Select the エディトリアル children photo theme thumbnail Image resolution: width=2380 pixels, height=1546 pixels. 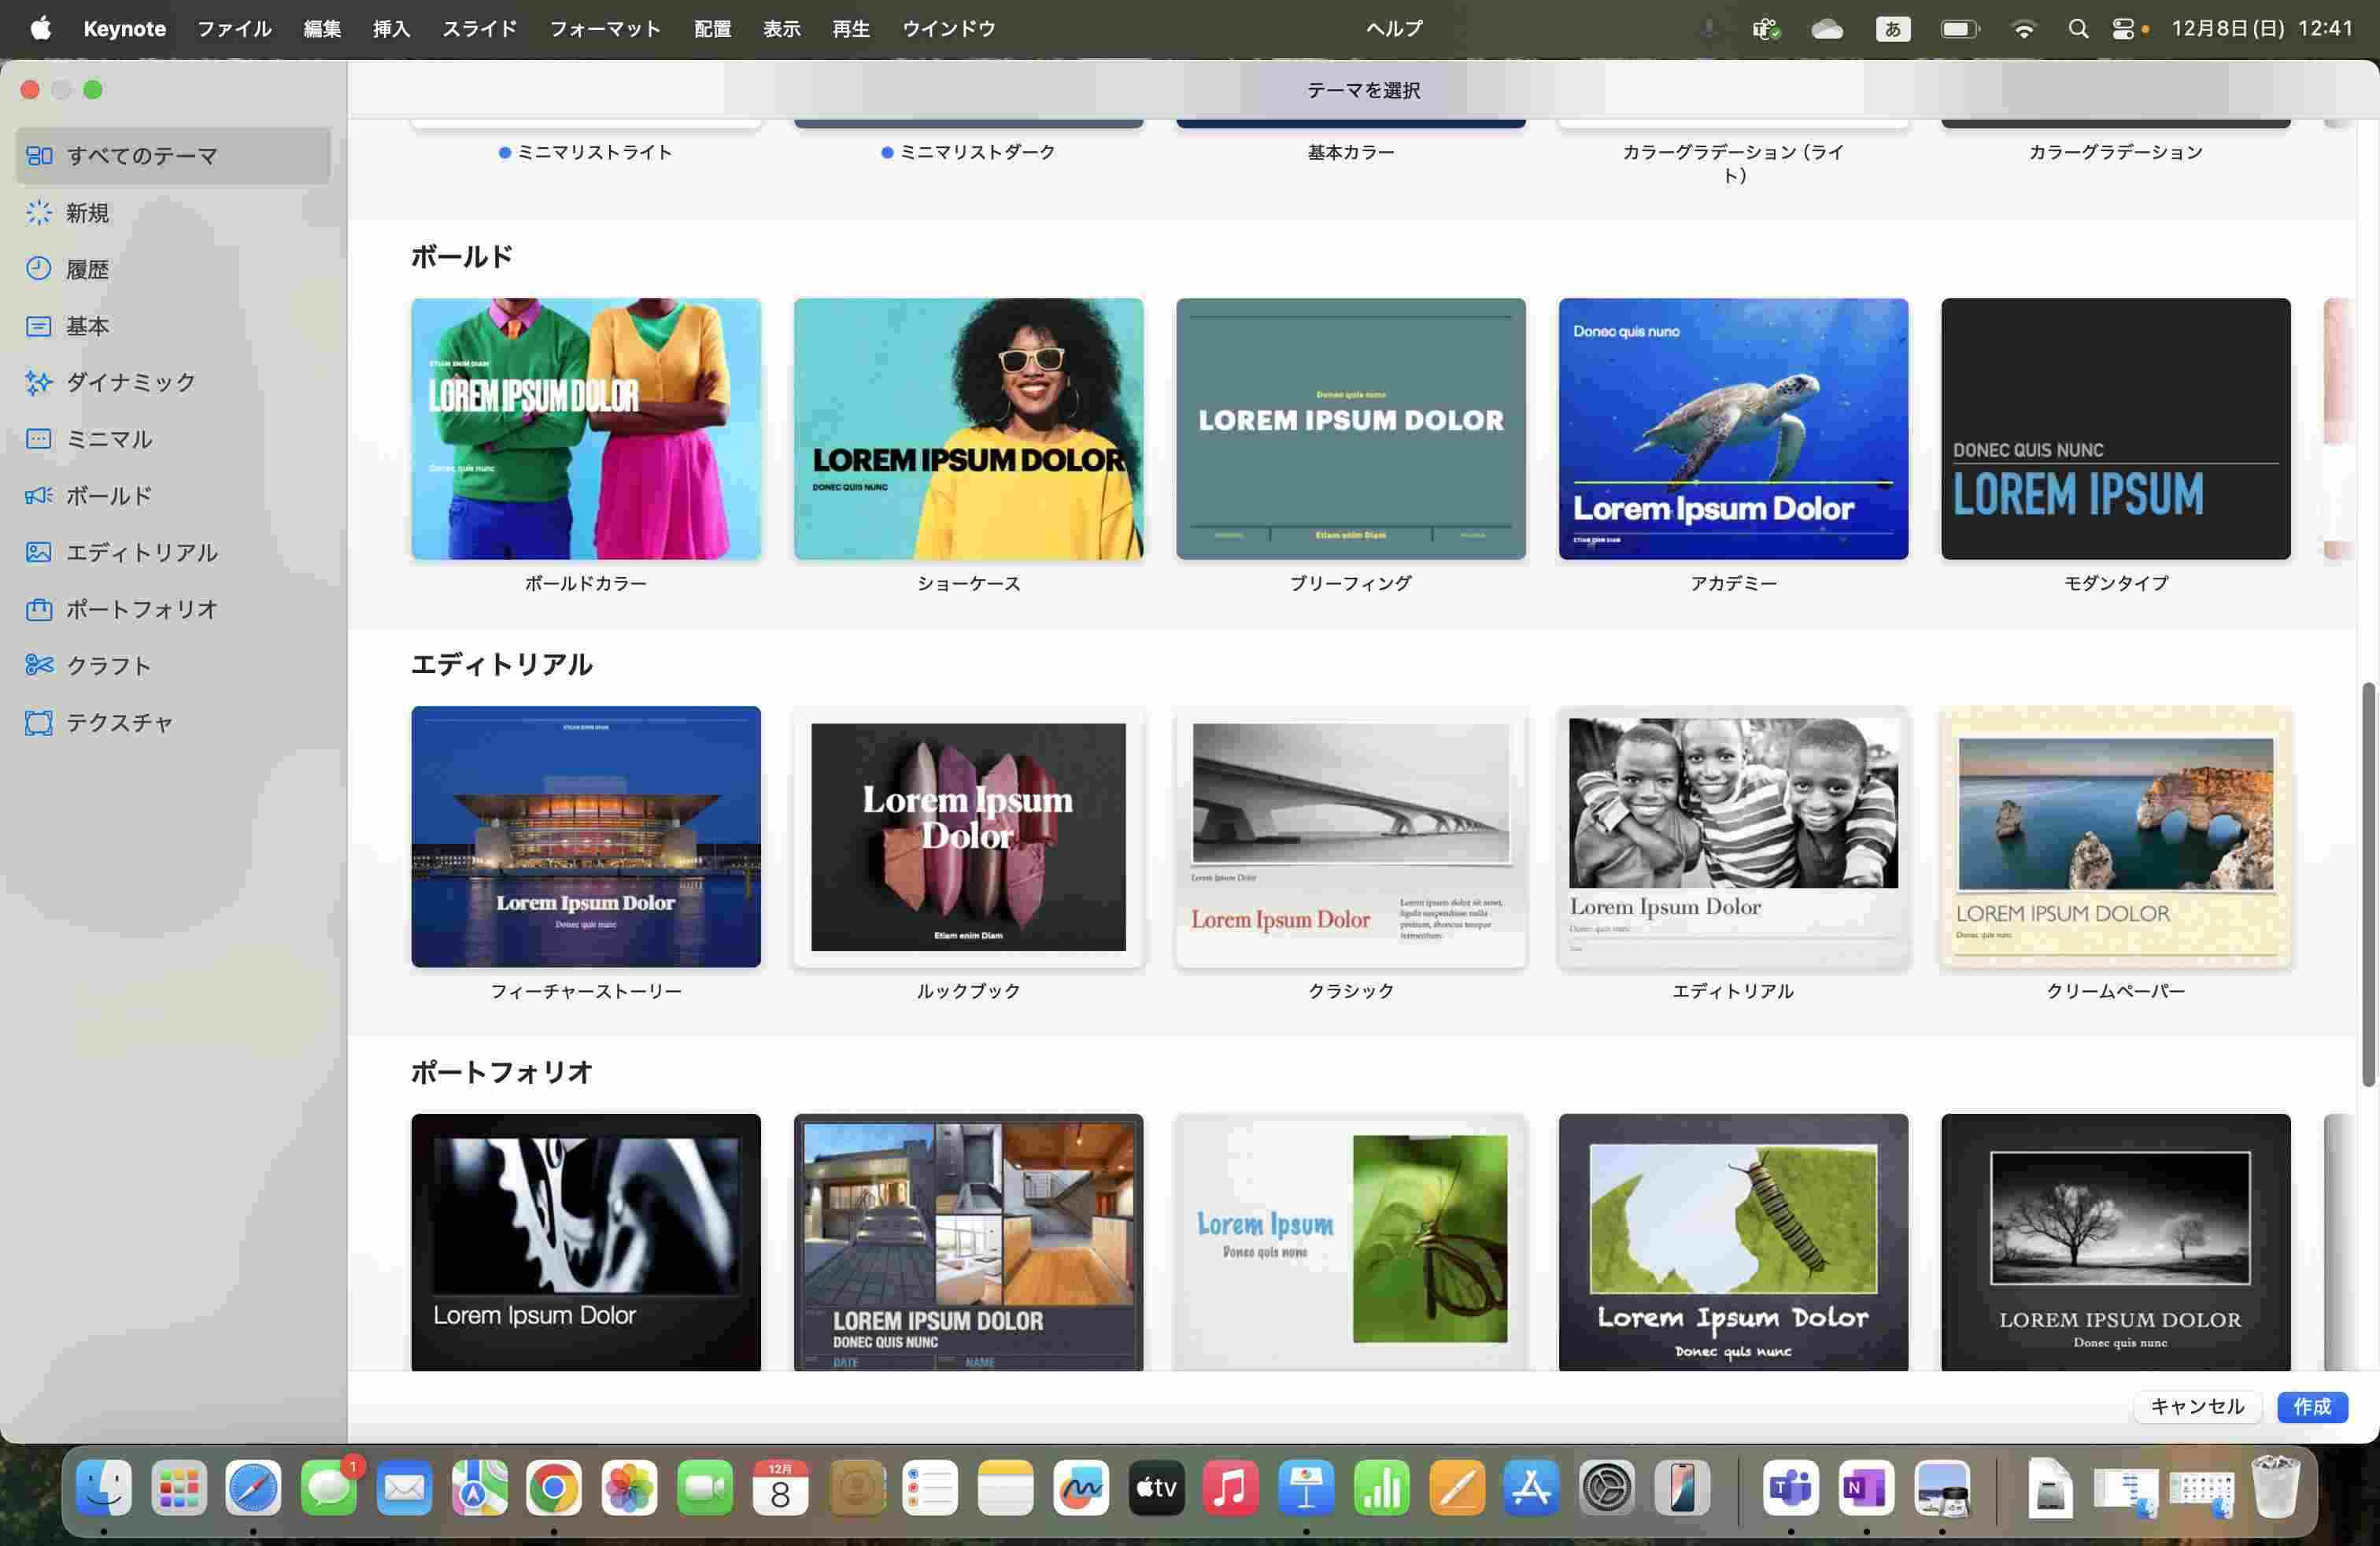[x=1733, y=837]
